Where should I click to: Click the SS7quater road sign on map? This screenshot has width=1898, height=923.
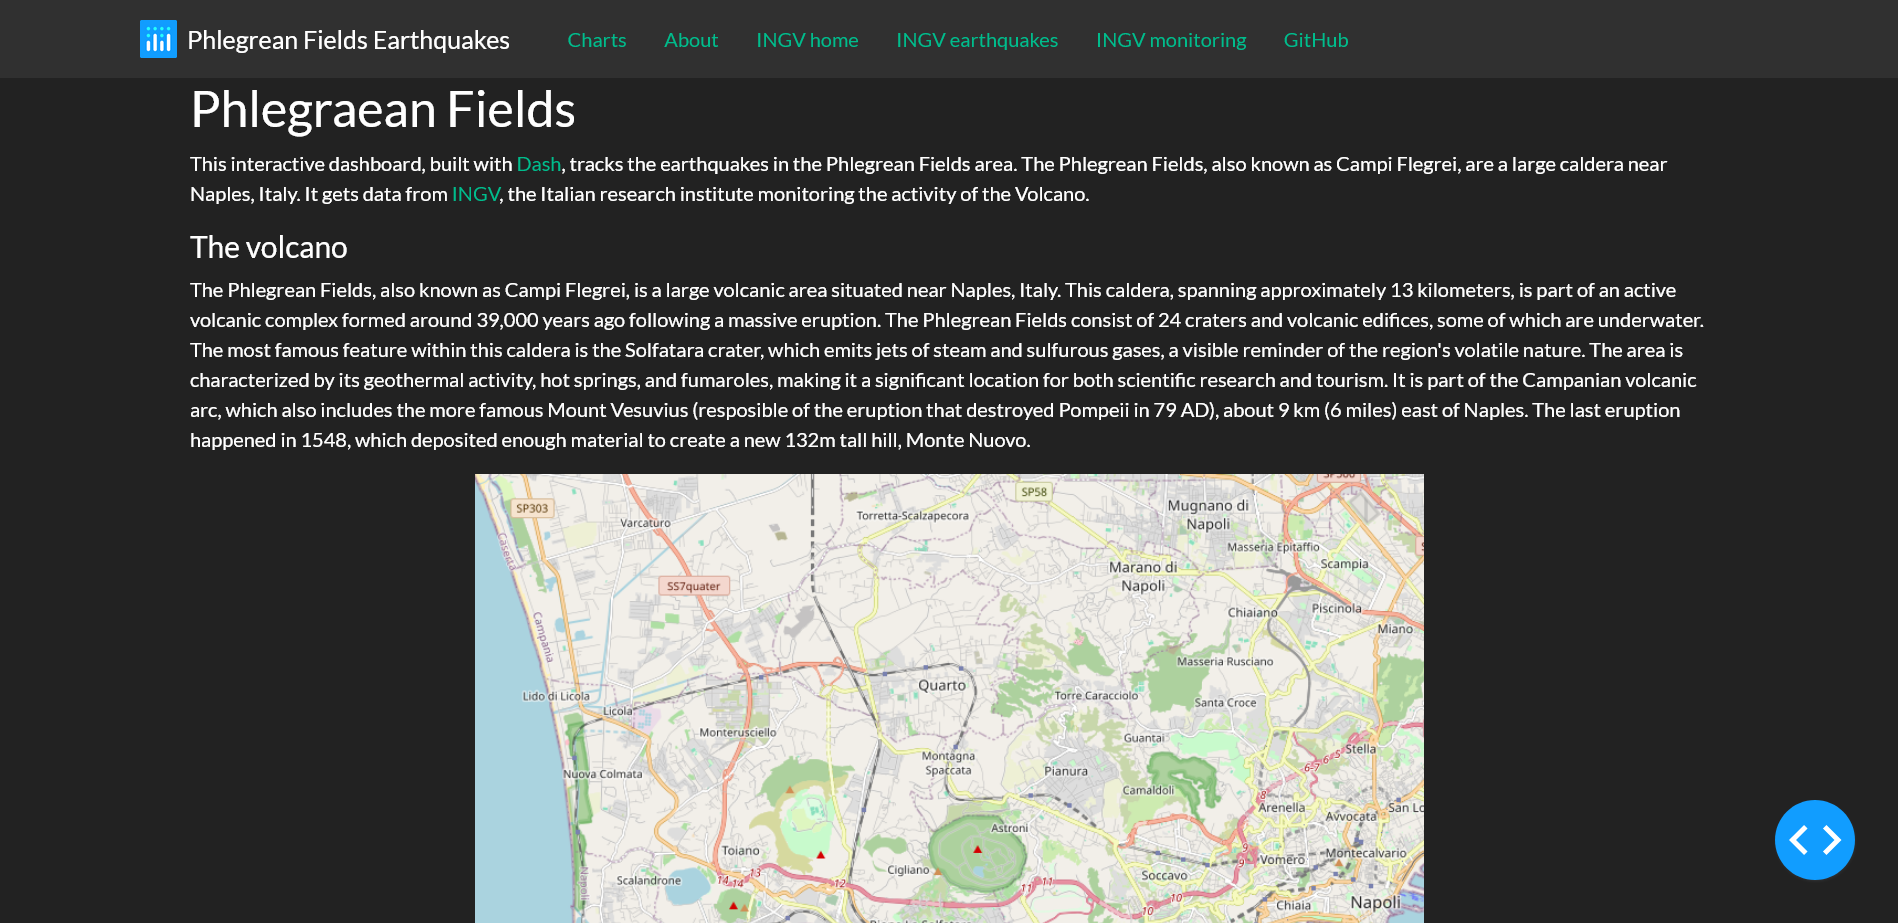[x=693, y=586]
